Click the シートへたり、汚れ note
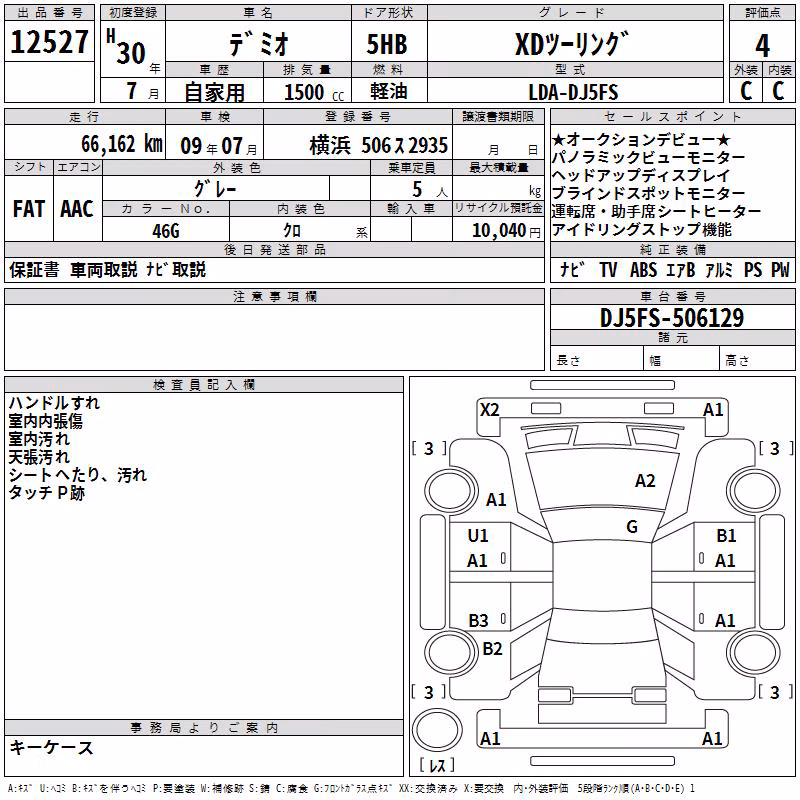Viewport: 800px width, 800px height. pos(78,475)
